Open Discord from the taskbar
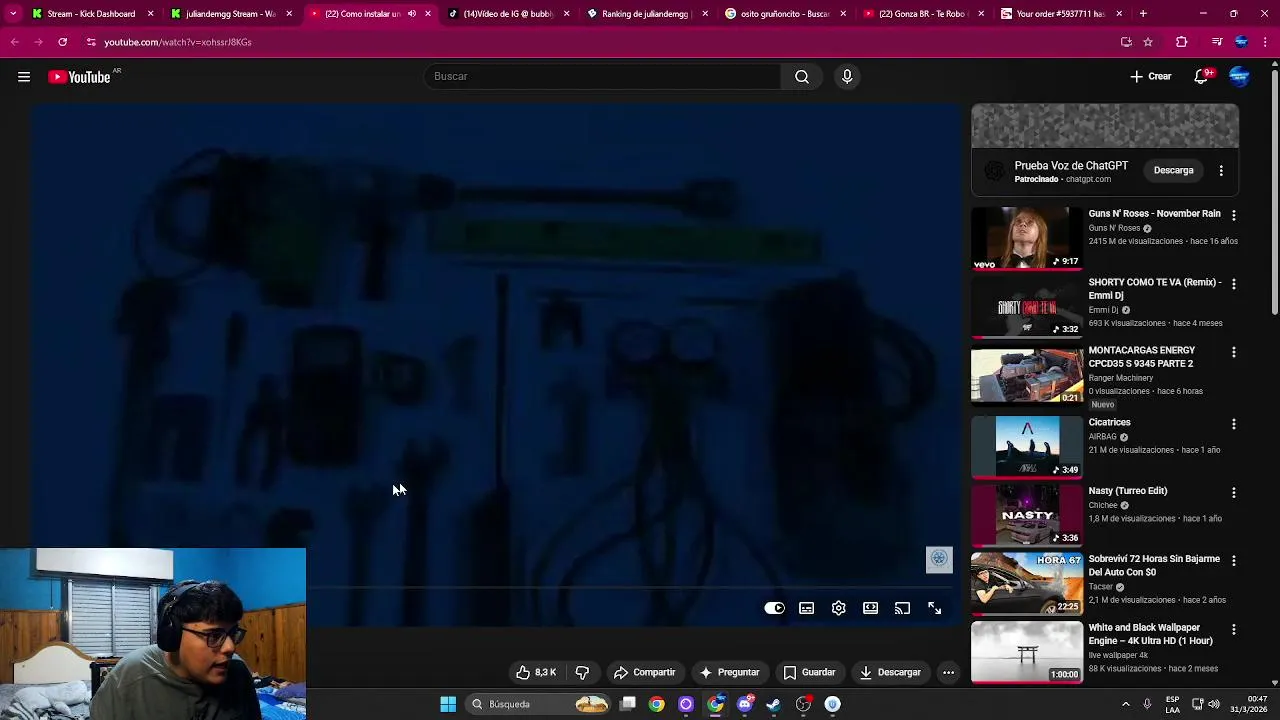The width and height of the screenshot is (1280, 720). coord(745,705)
